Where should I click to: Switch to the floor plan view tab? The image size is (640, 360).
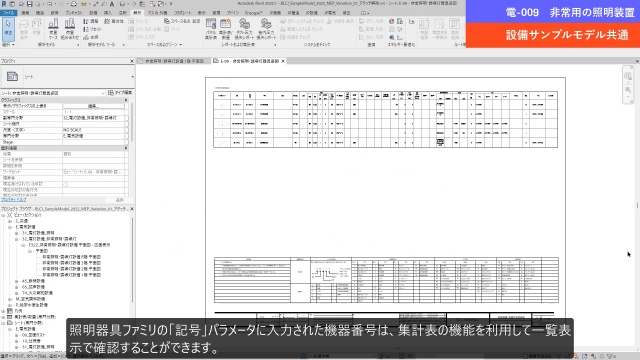point(171,61)
